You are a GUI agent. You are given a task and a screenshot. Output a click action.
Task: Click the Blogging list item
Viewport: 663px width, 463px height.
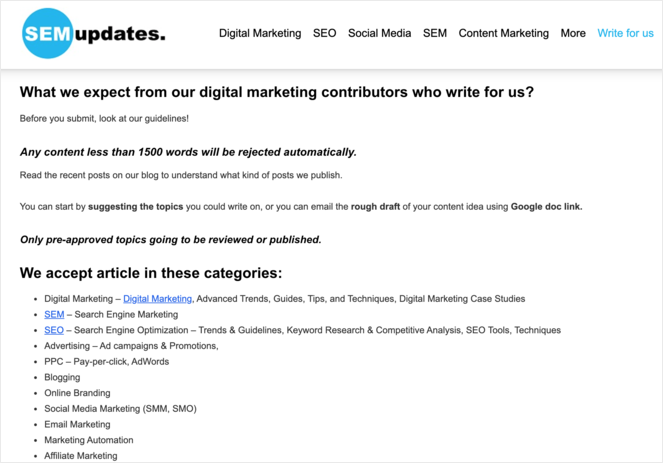62,377
